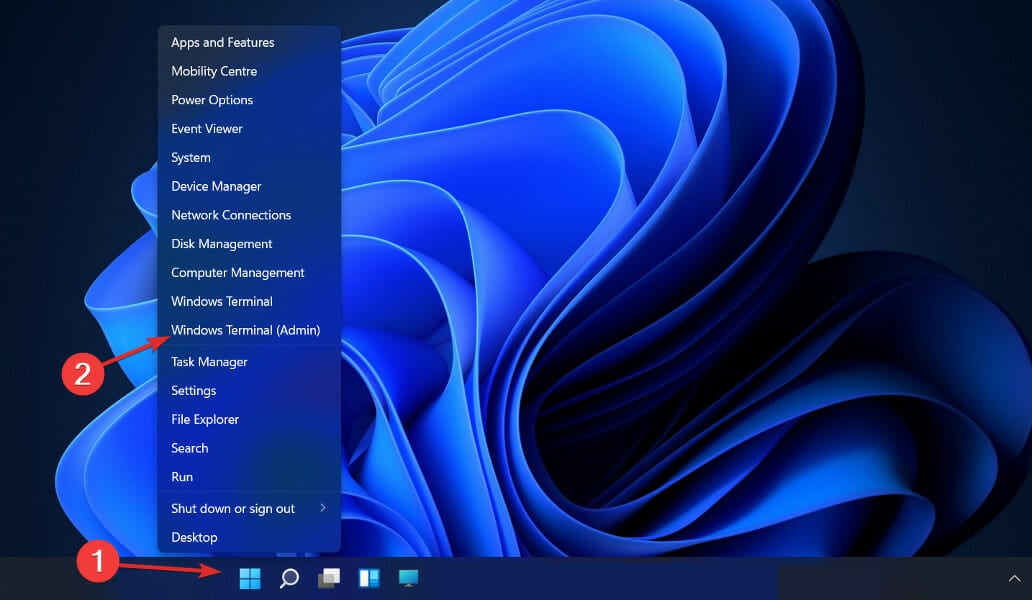The width and height of the screenshot is (1032, 600).
Task: Open the Start menu from the taskbar
Action: [249, 578]
